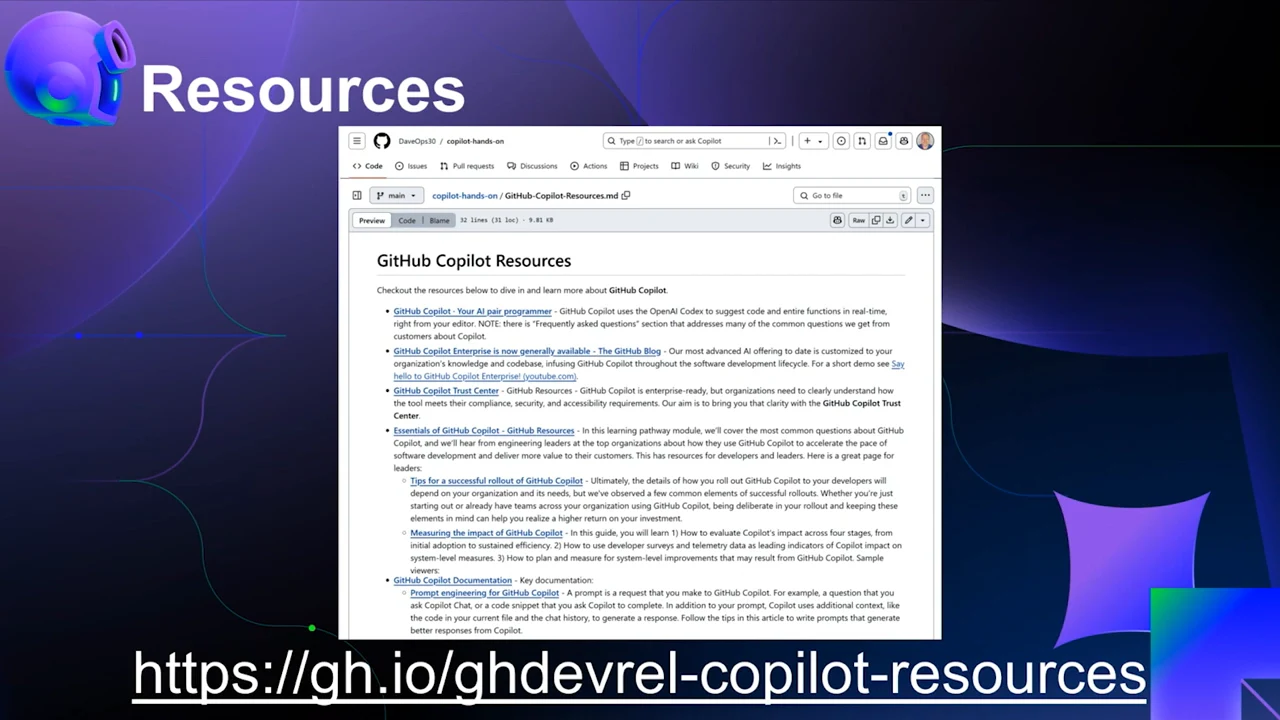Click the Go to file search field
This screenshot has height=720, width=1280.
click(852, 196)
